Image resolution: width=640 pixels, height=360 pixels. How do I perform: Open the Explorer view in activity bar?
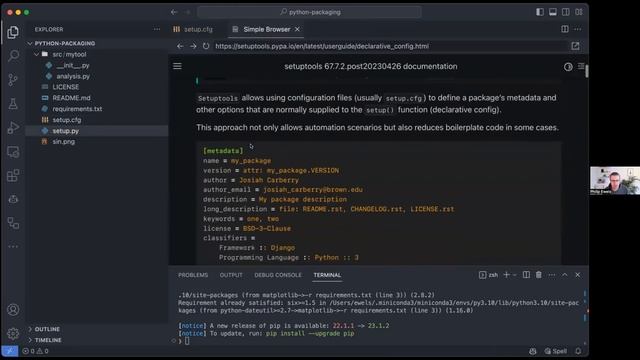tap(13, 32)
